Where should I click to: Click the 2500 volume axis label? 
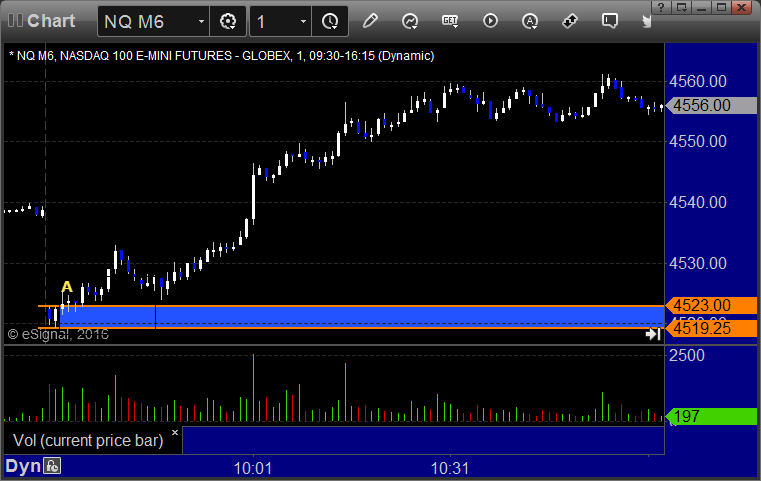(x=687, y=355)
